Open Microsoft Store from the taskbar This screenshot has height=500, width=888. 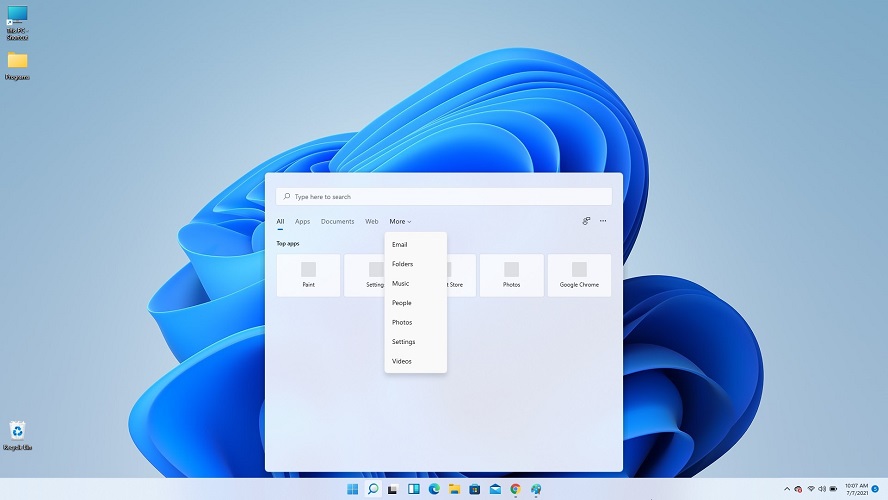click(x=475, y=489)
